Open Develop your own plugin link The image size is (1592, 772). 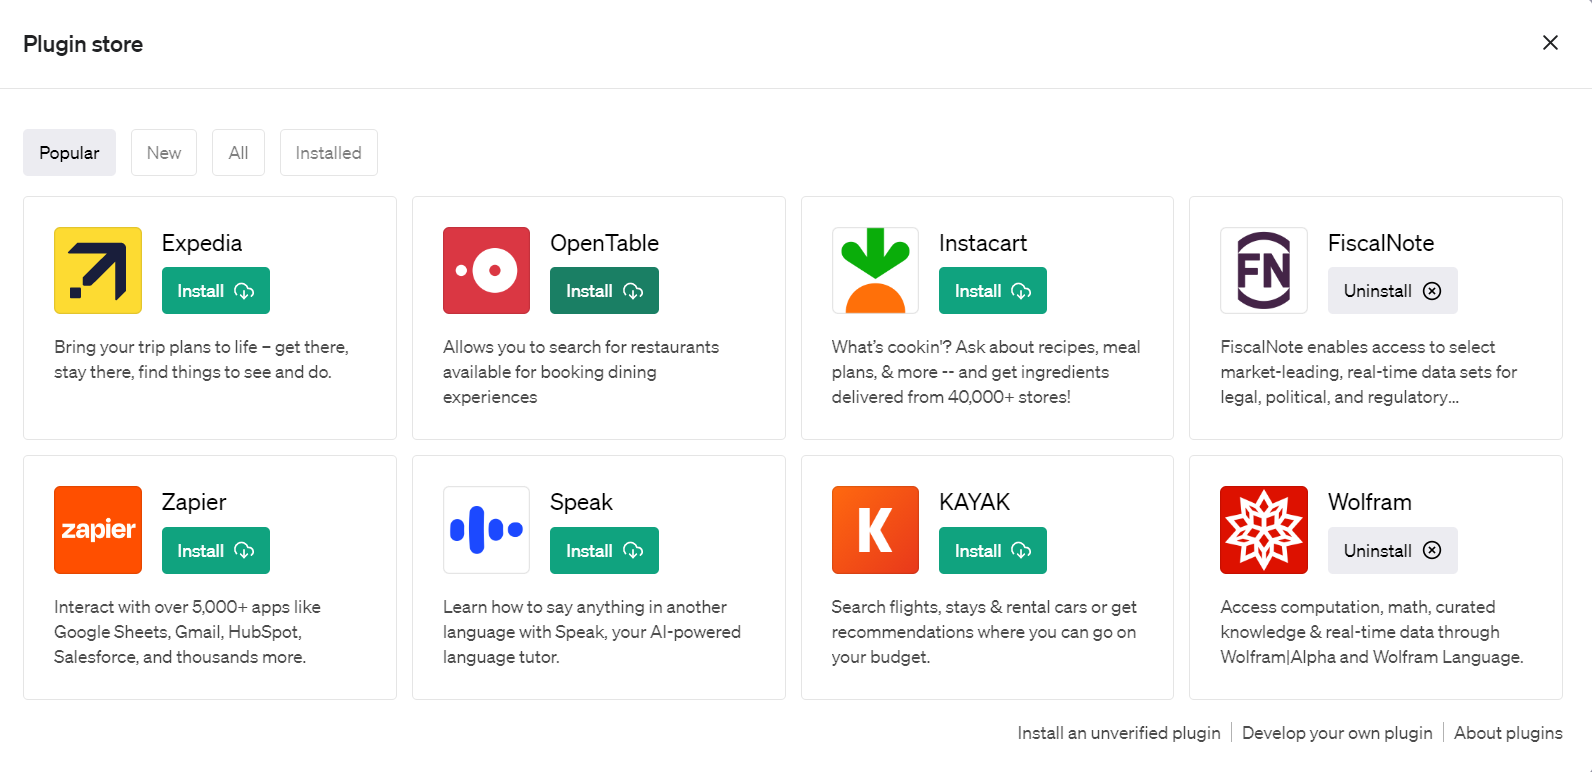(1337, 733)
